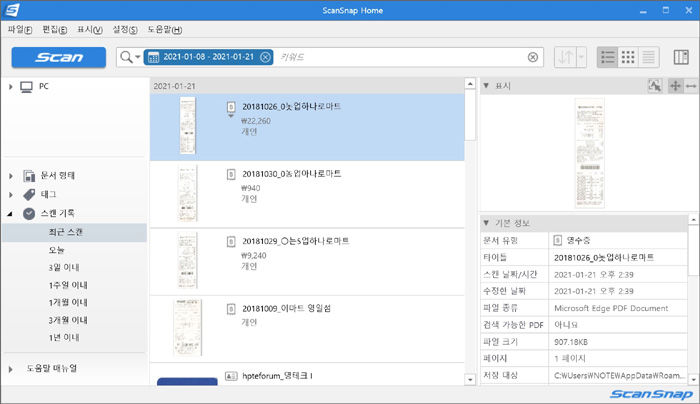Click the move/pan tool in preview
The image size is (700, 404).
coord(675,86)
